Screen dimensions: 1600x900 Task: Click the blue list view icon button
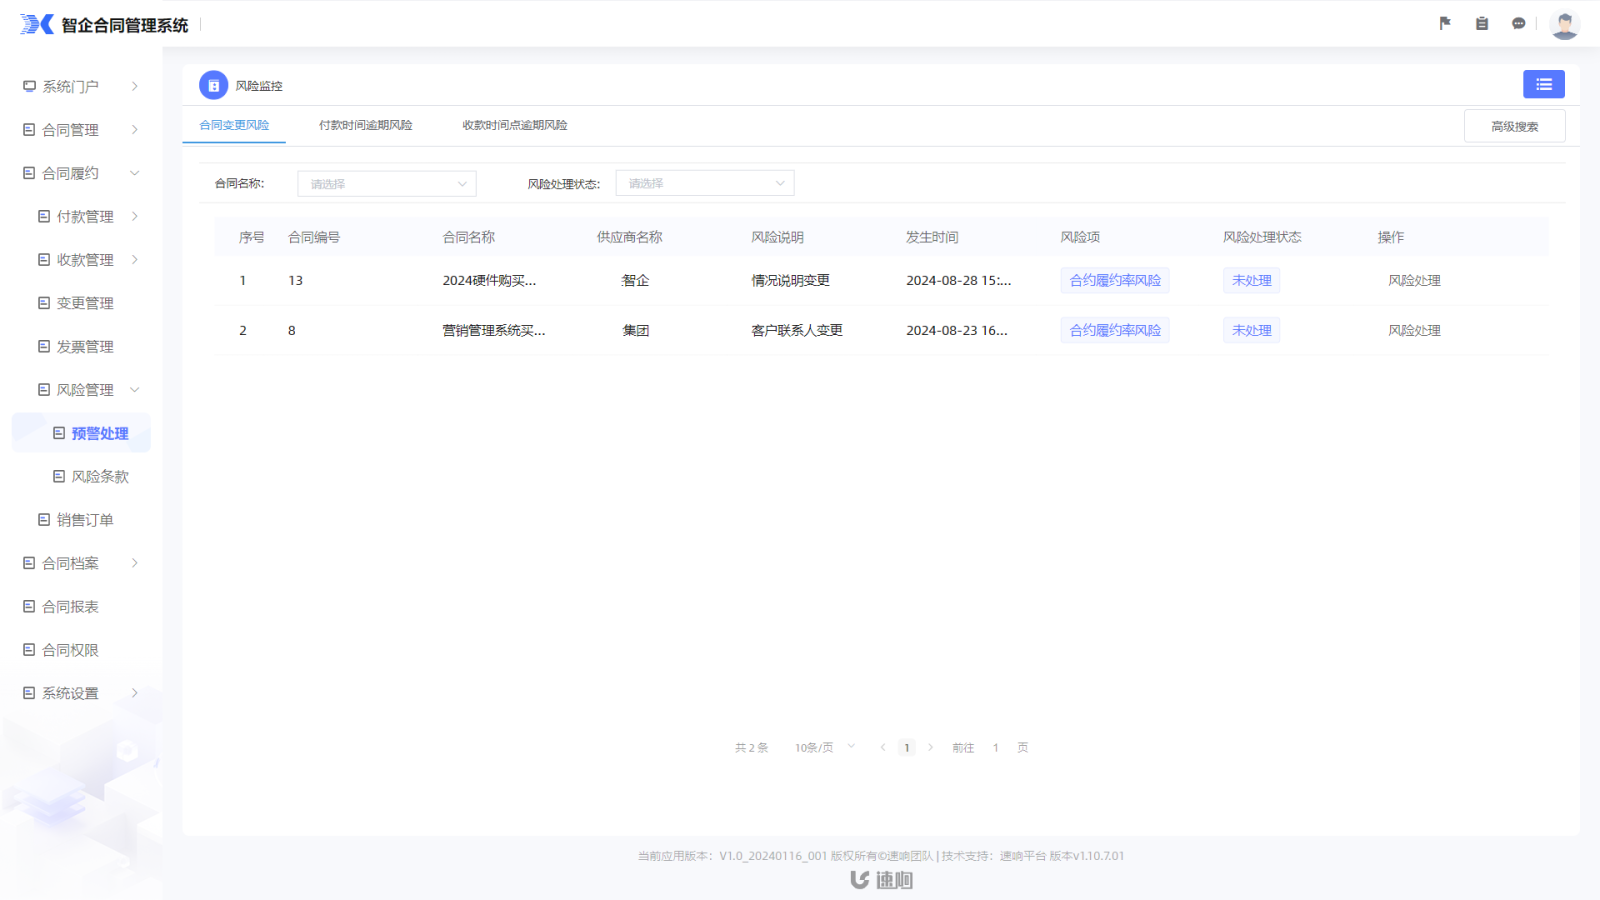pos(1543,85)
